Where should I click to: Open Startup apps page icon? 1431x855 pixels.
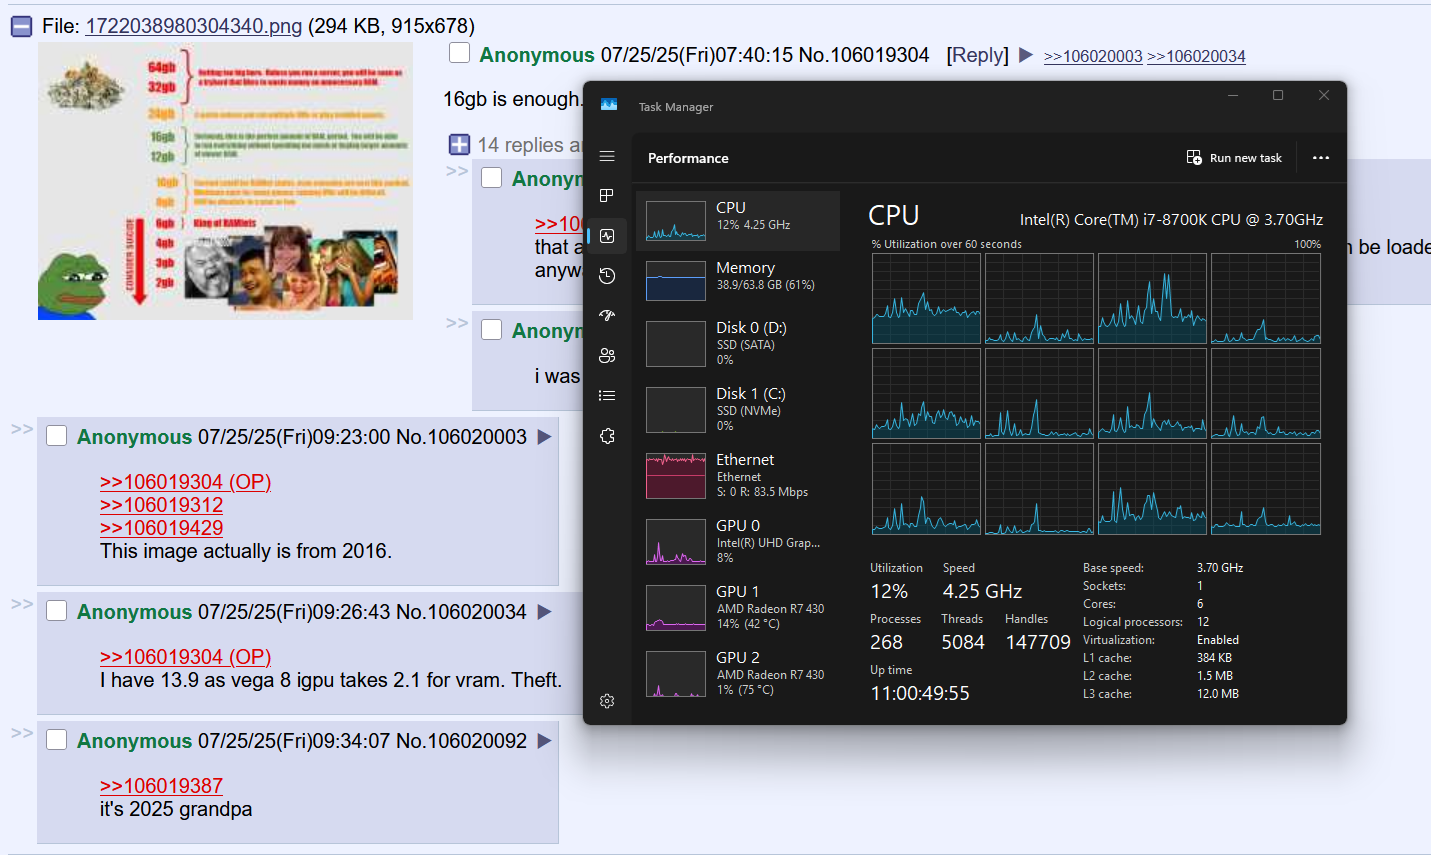tap(607, 315)
